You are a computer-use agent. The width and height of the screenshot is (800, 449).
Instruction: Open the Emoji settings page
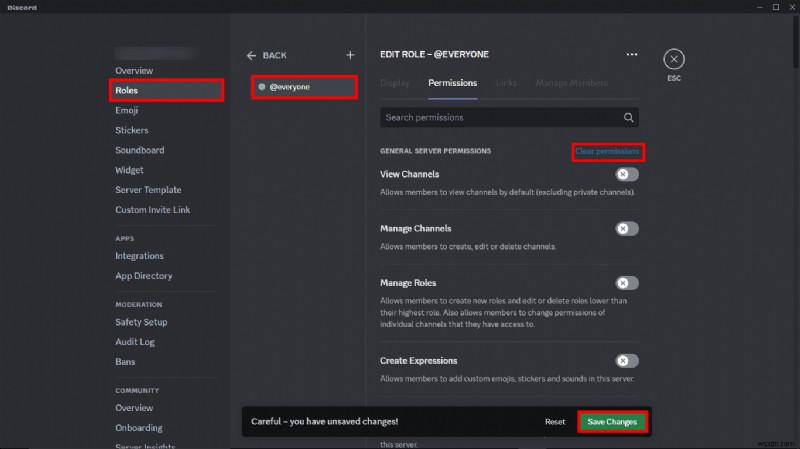click(127, 110)
